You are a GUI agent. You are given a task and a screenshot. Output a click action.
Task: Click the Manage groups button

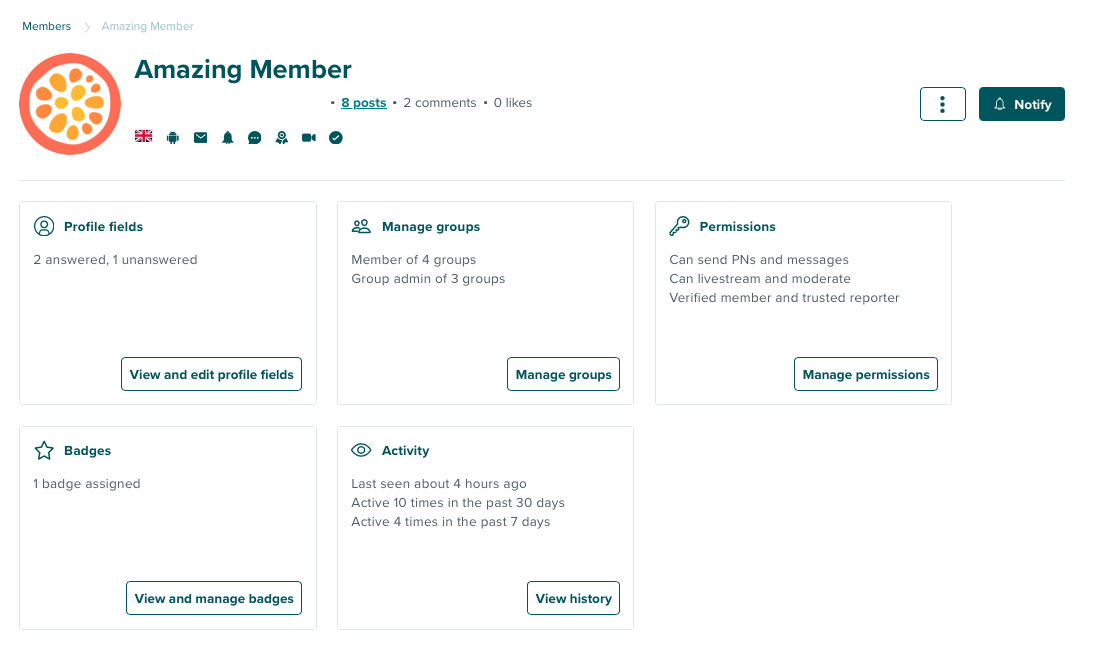click(x=563, y=374)
